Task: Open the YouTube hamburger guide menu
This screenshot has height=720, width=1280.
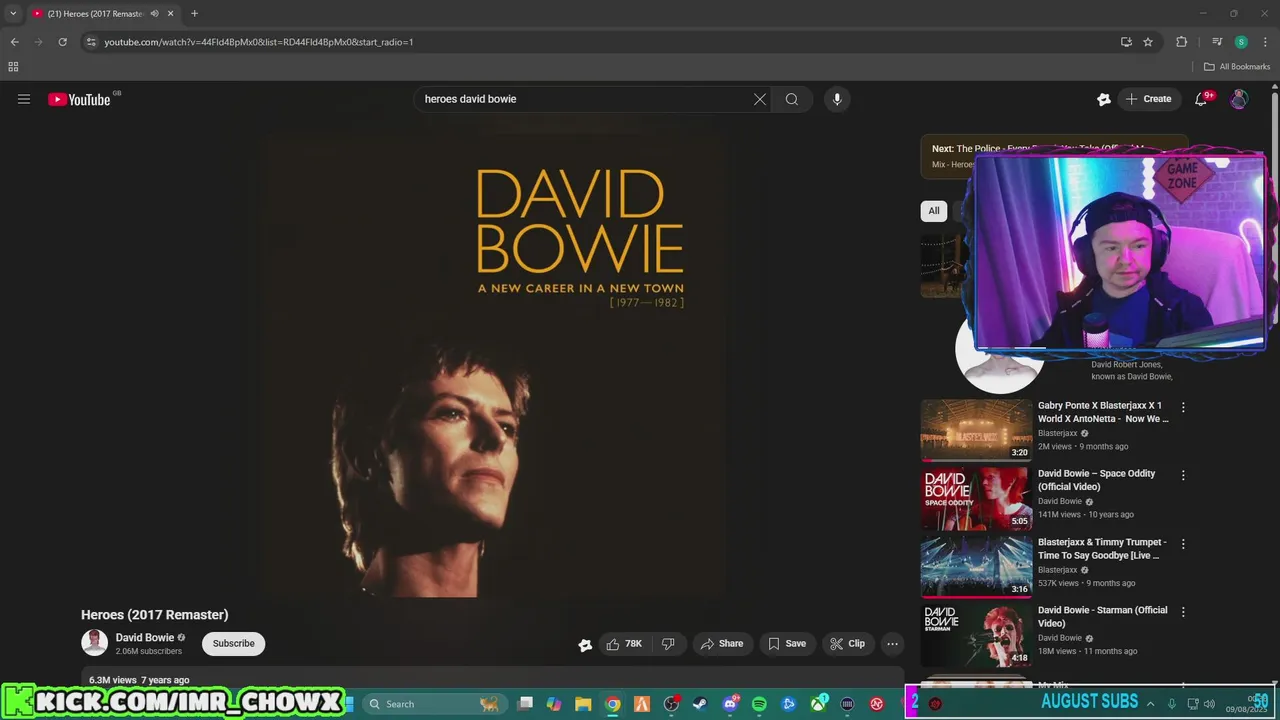Action: click(x=24, y=99)
